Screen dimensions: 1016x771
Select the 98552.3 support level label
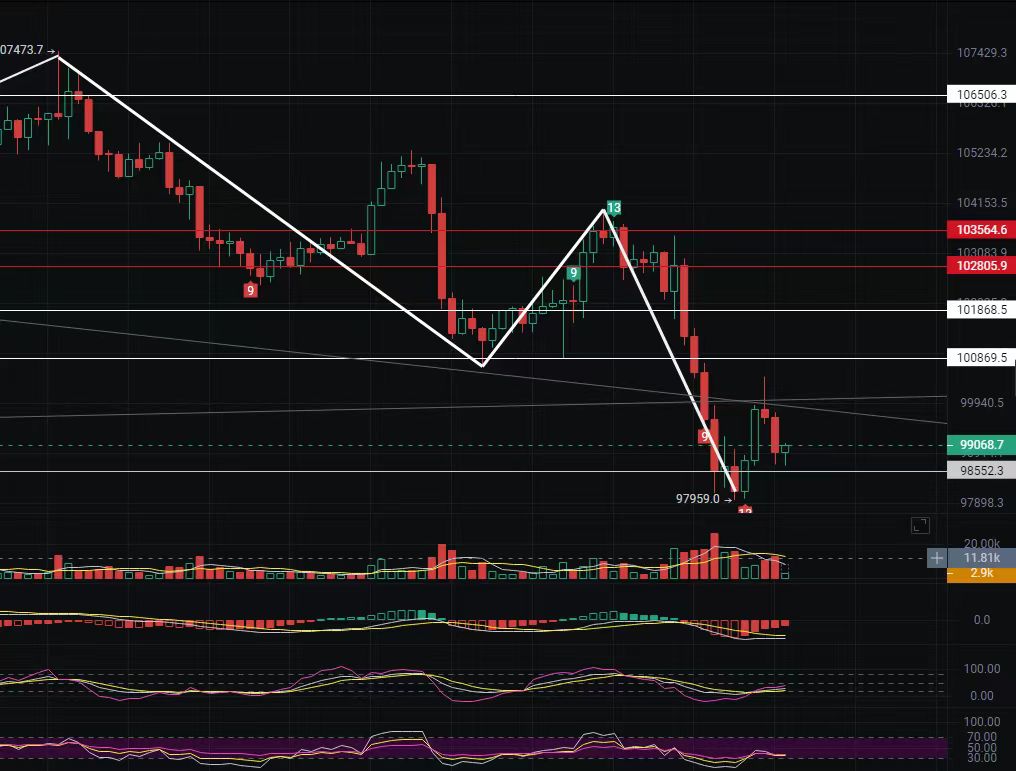(980, 470)
